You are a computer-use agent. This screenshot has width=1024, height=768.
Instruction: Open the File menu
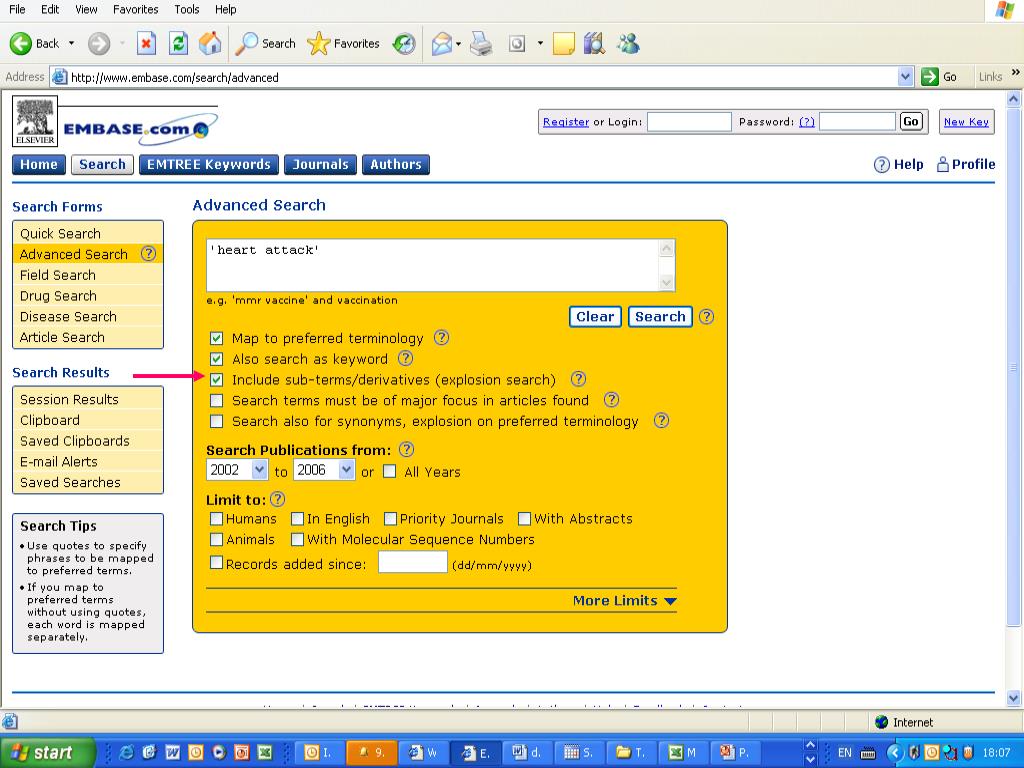17,9
